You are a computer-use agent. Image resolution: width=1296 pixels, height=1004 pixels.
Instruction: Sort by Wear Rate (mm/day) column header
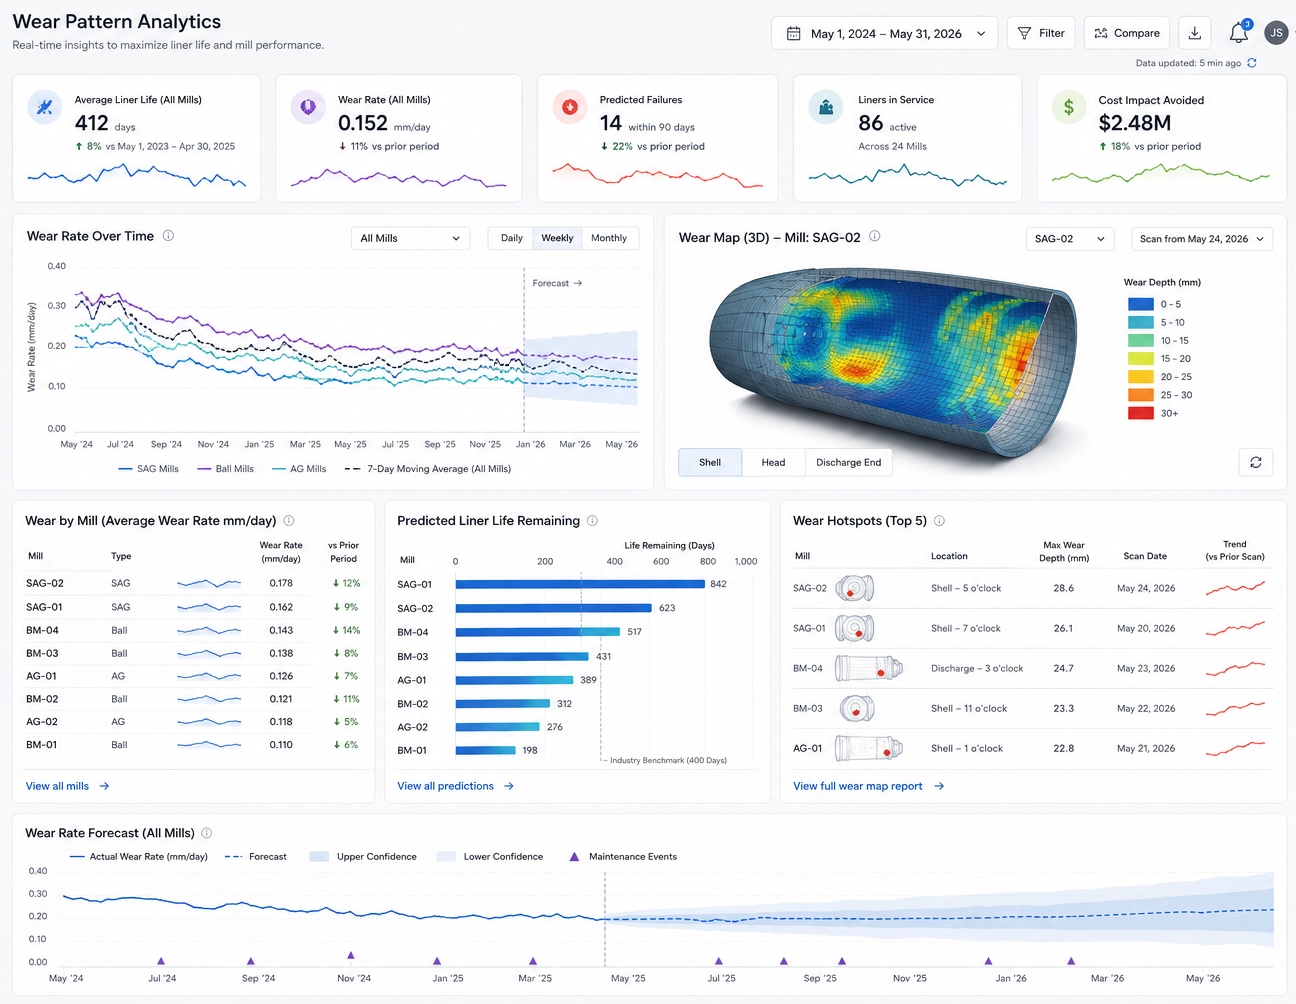click(x=281, y=552)
